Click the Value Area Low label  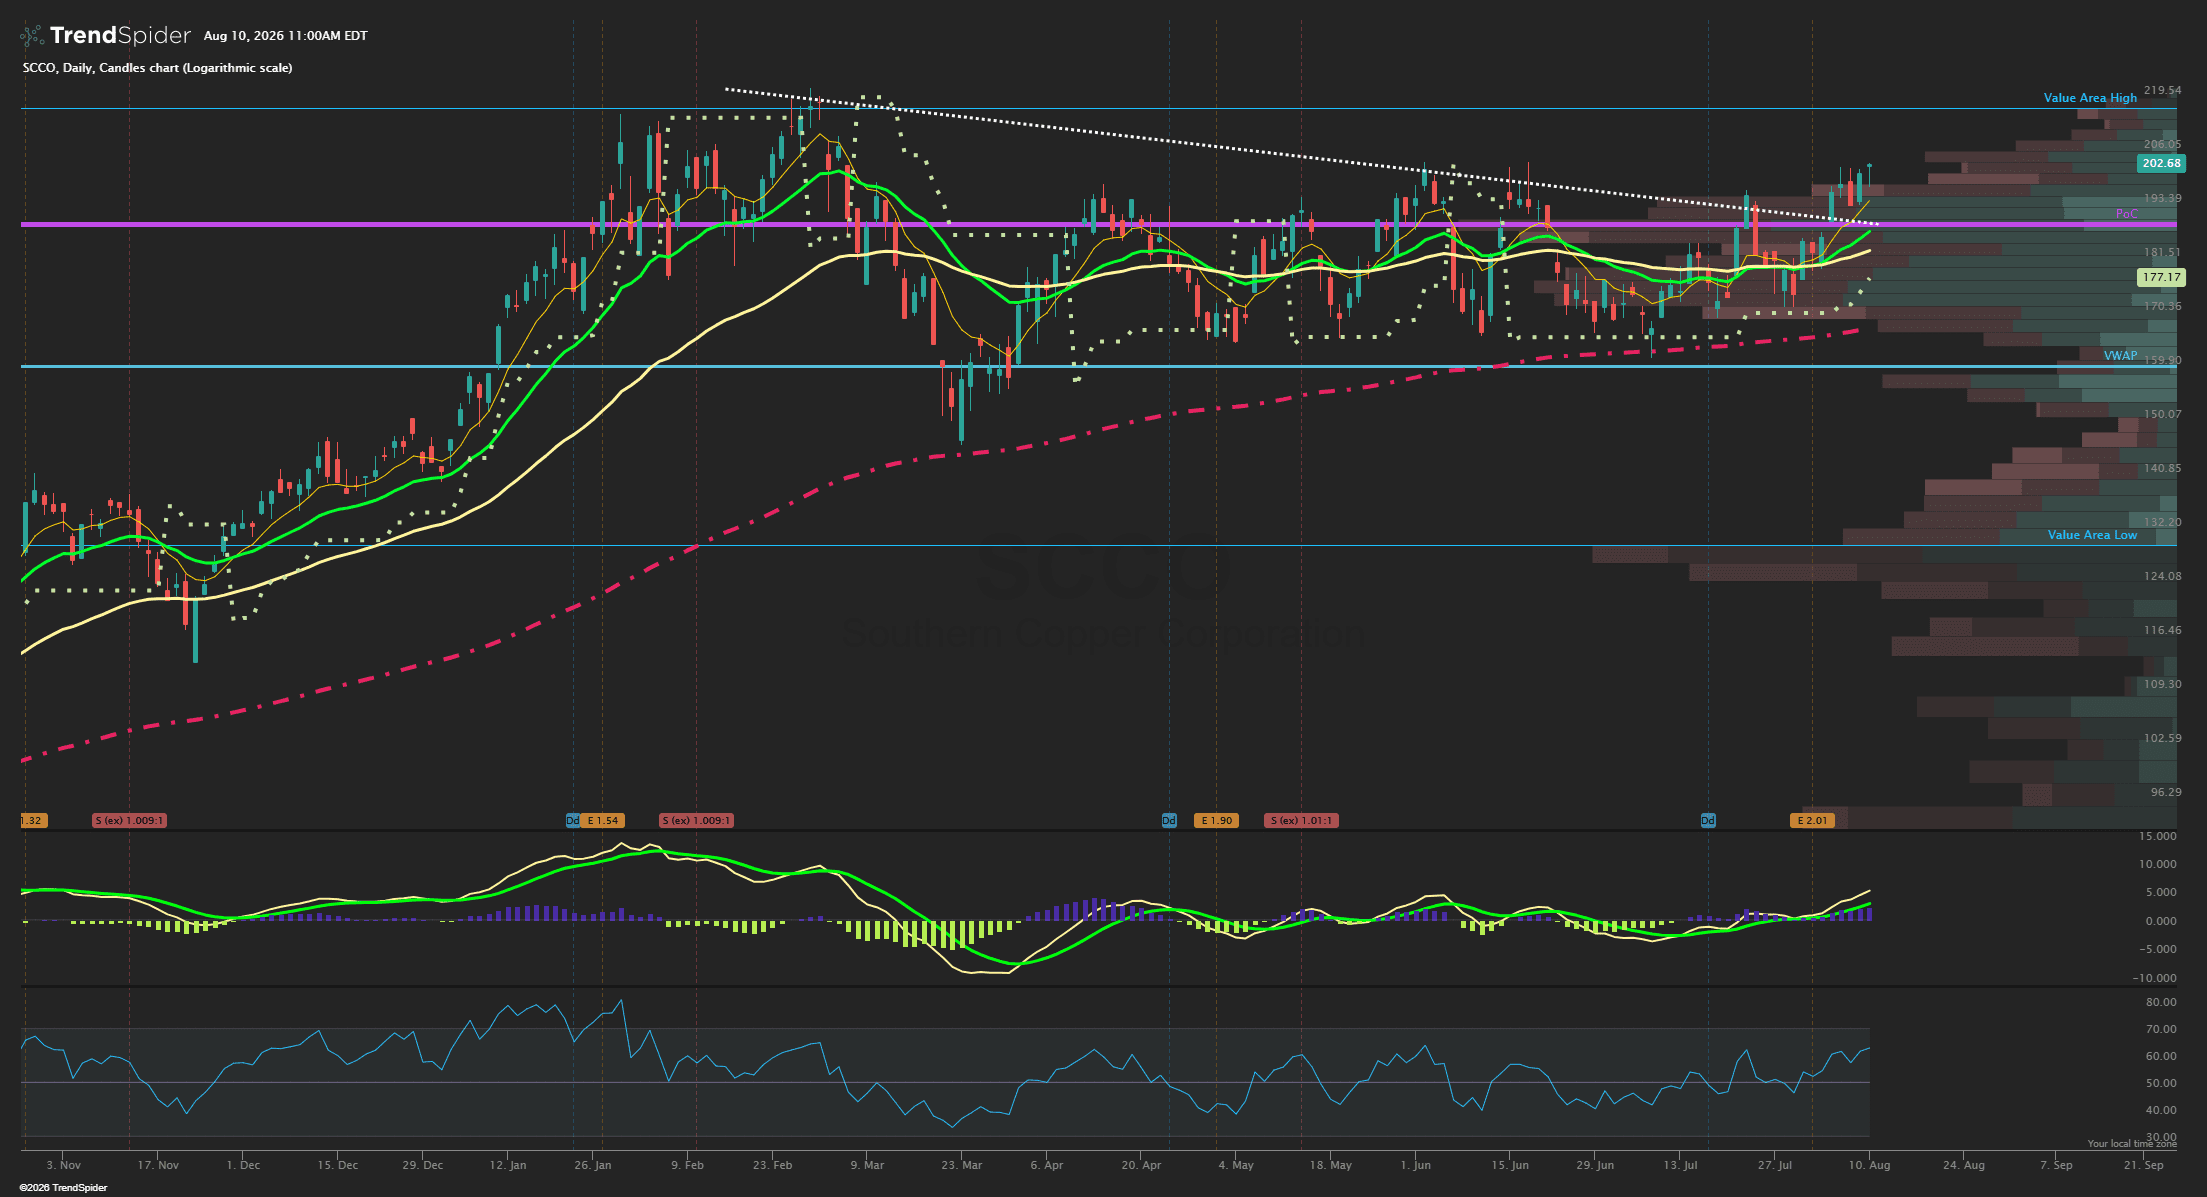point(2092,535)
